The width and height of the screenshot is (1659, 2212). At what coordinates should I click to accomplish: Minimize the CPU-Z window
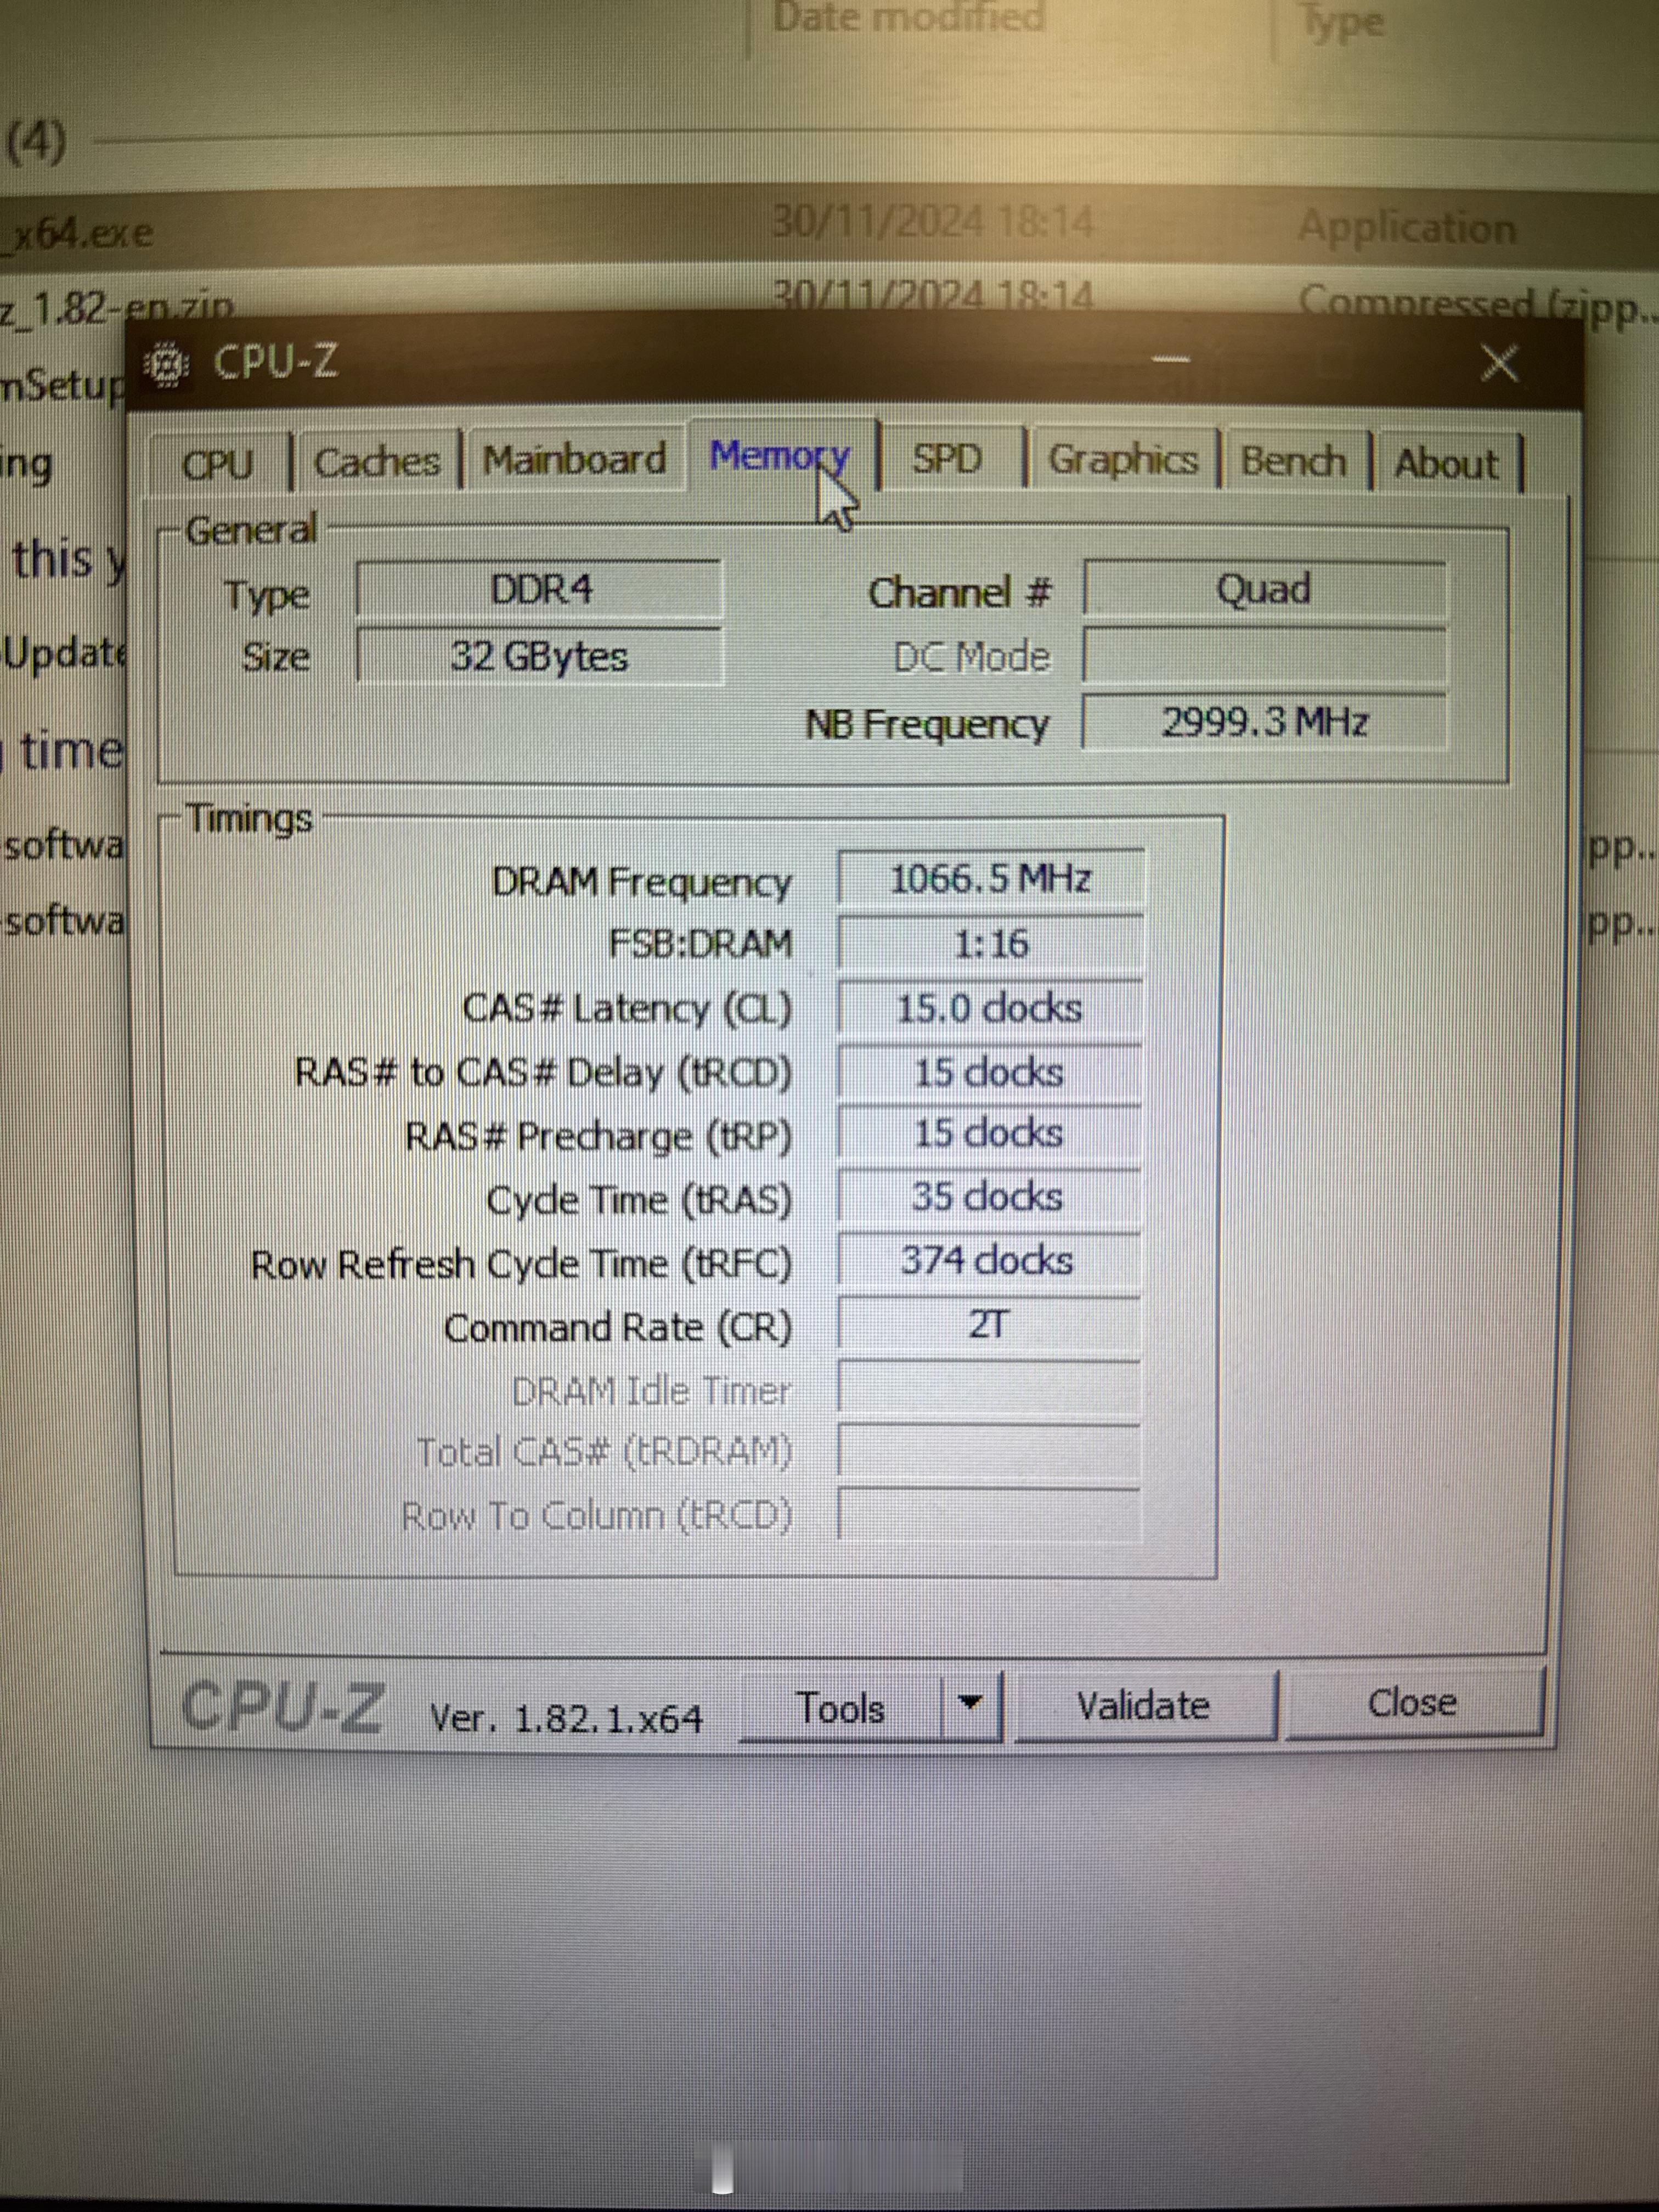(x=1170, y=359)
